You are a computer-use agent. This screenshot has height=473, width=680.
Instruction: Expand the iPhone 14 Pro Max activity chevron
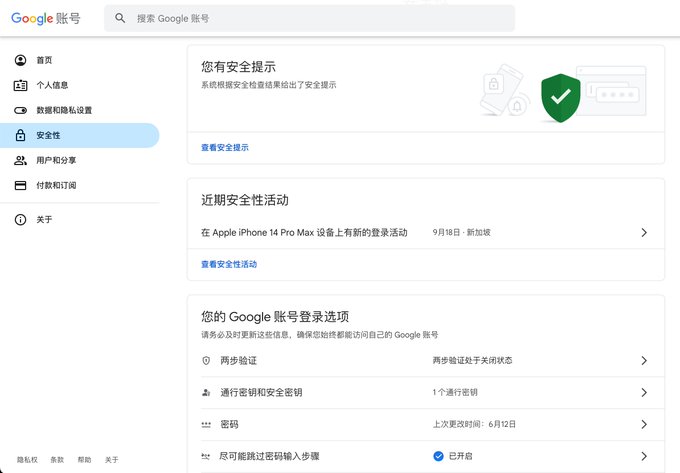(644, 232)
